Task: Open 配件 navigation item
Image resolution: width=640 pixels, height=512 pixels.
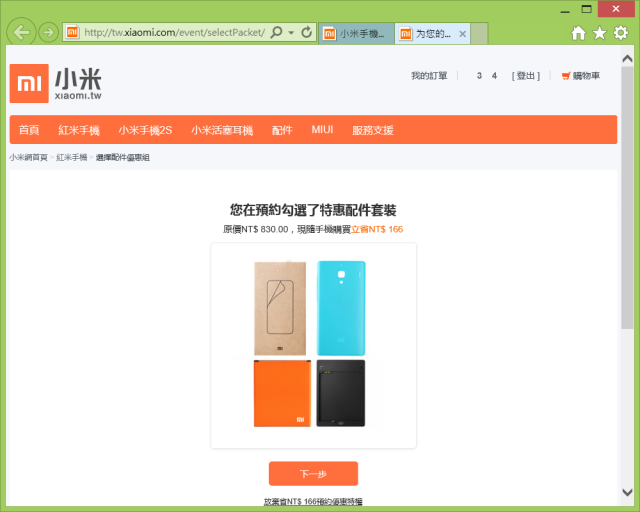Action: (x=282, y=130)
